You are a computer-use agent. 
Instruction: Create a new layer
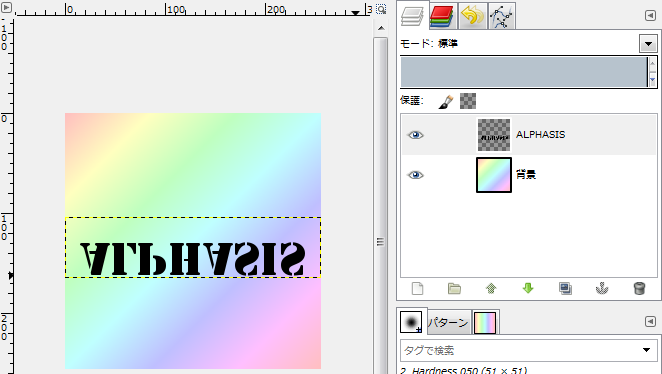coord(417,289)
